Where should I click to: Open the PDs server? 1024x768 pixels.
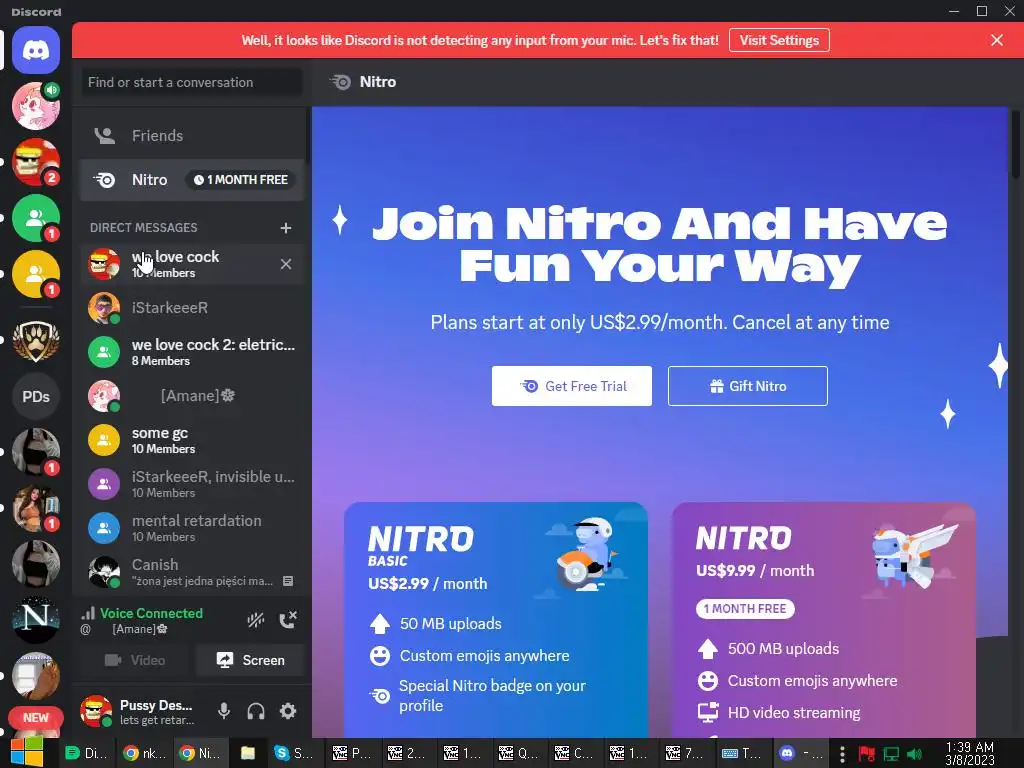pos(36,396)
